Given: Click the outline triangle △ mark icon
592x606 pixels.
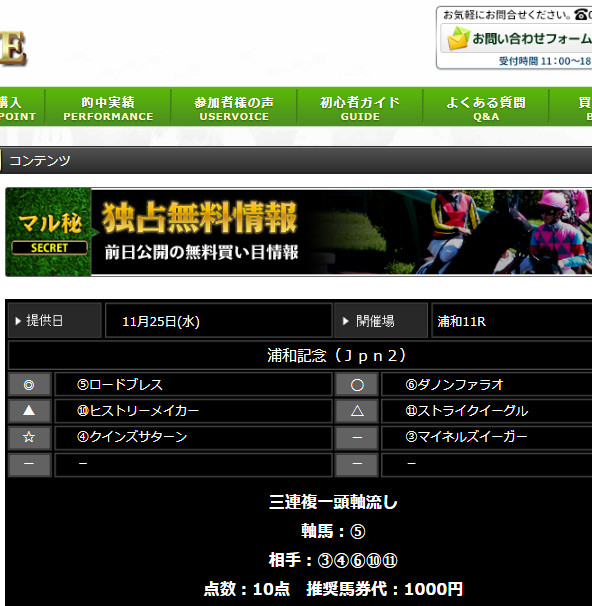Looking at the screenshot, I should click(x=357, y=410).
